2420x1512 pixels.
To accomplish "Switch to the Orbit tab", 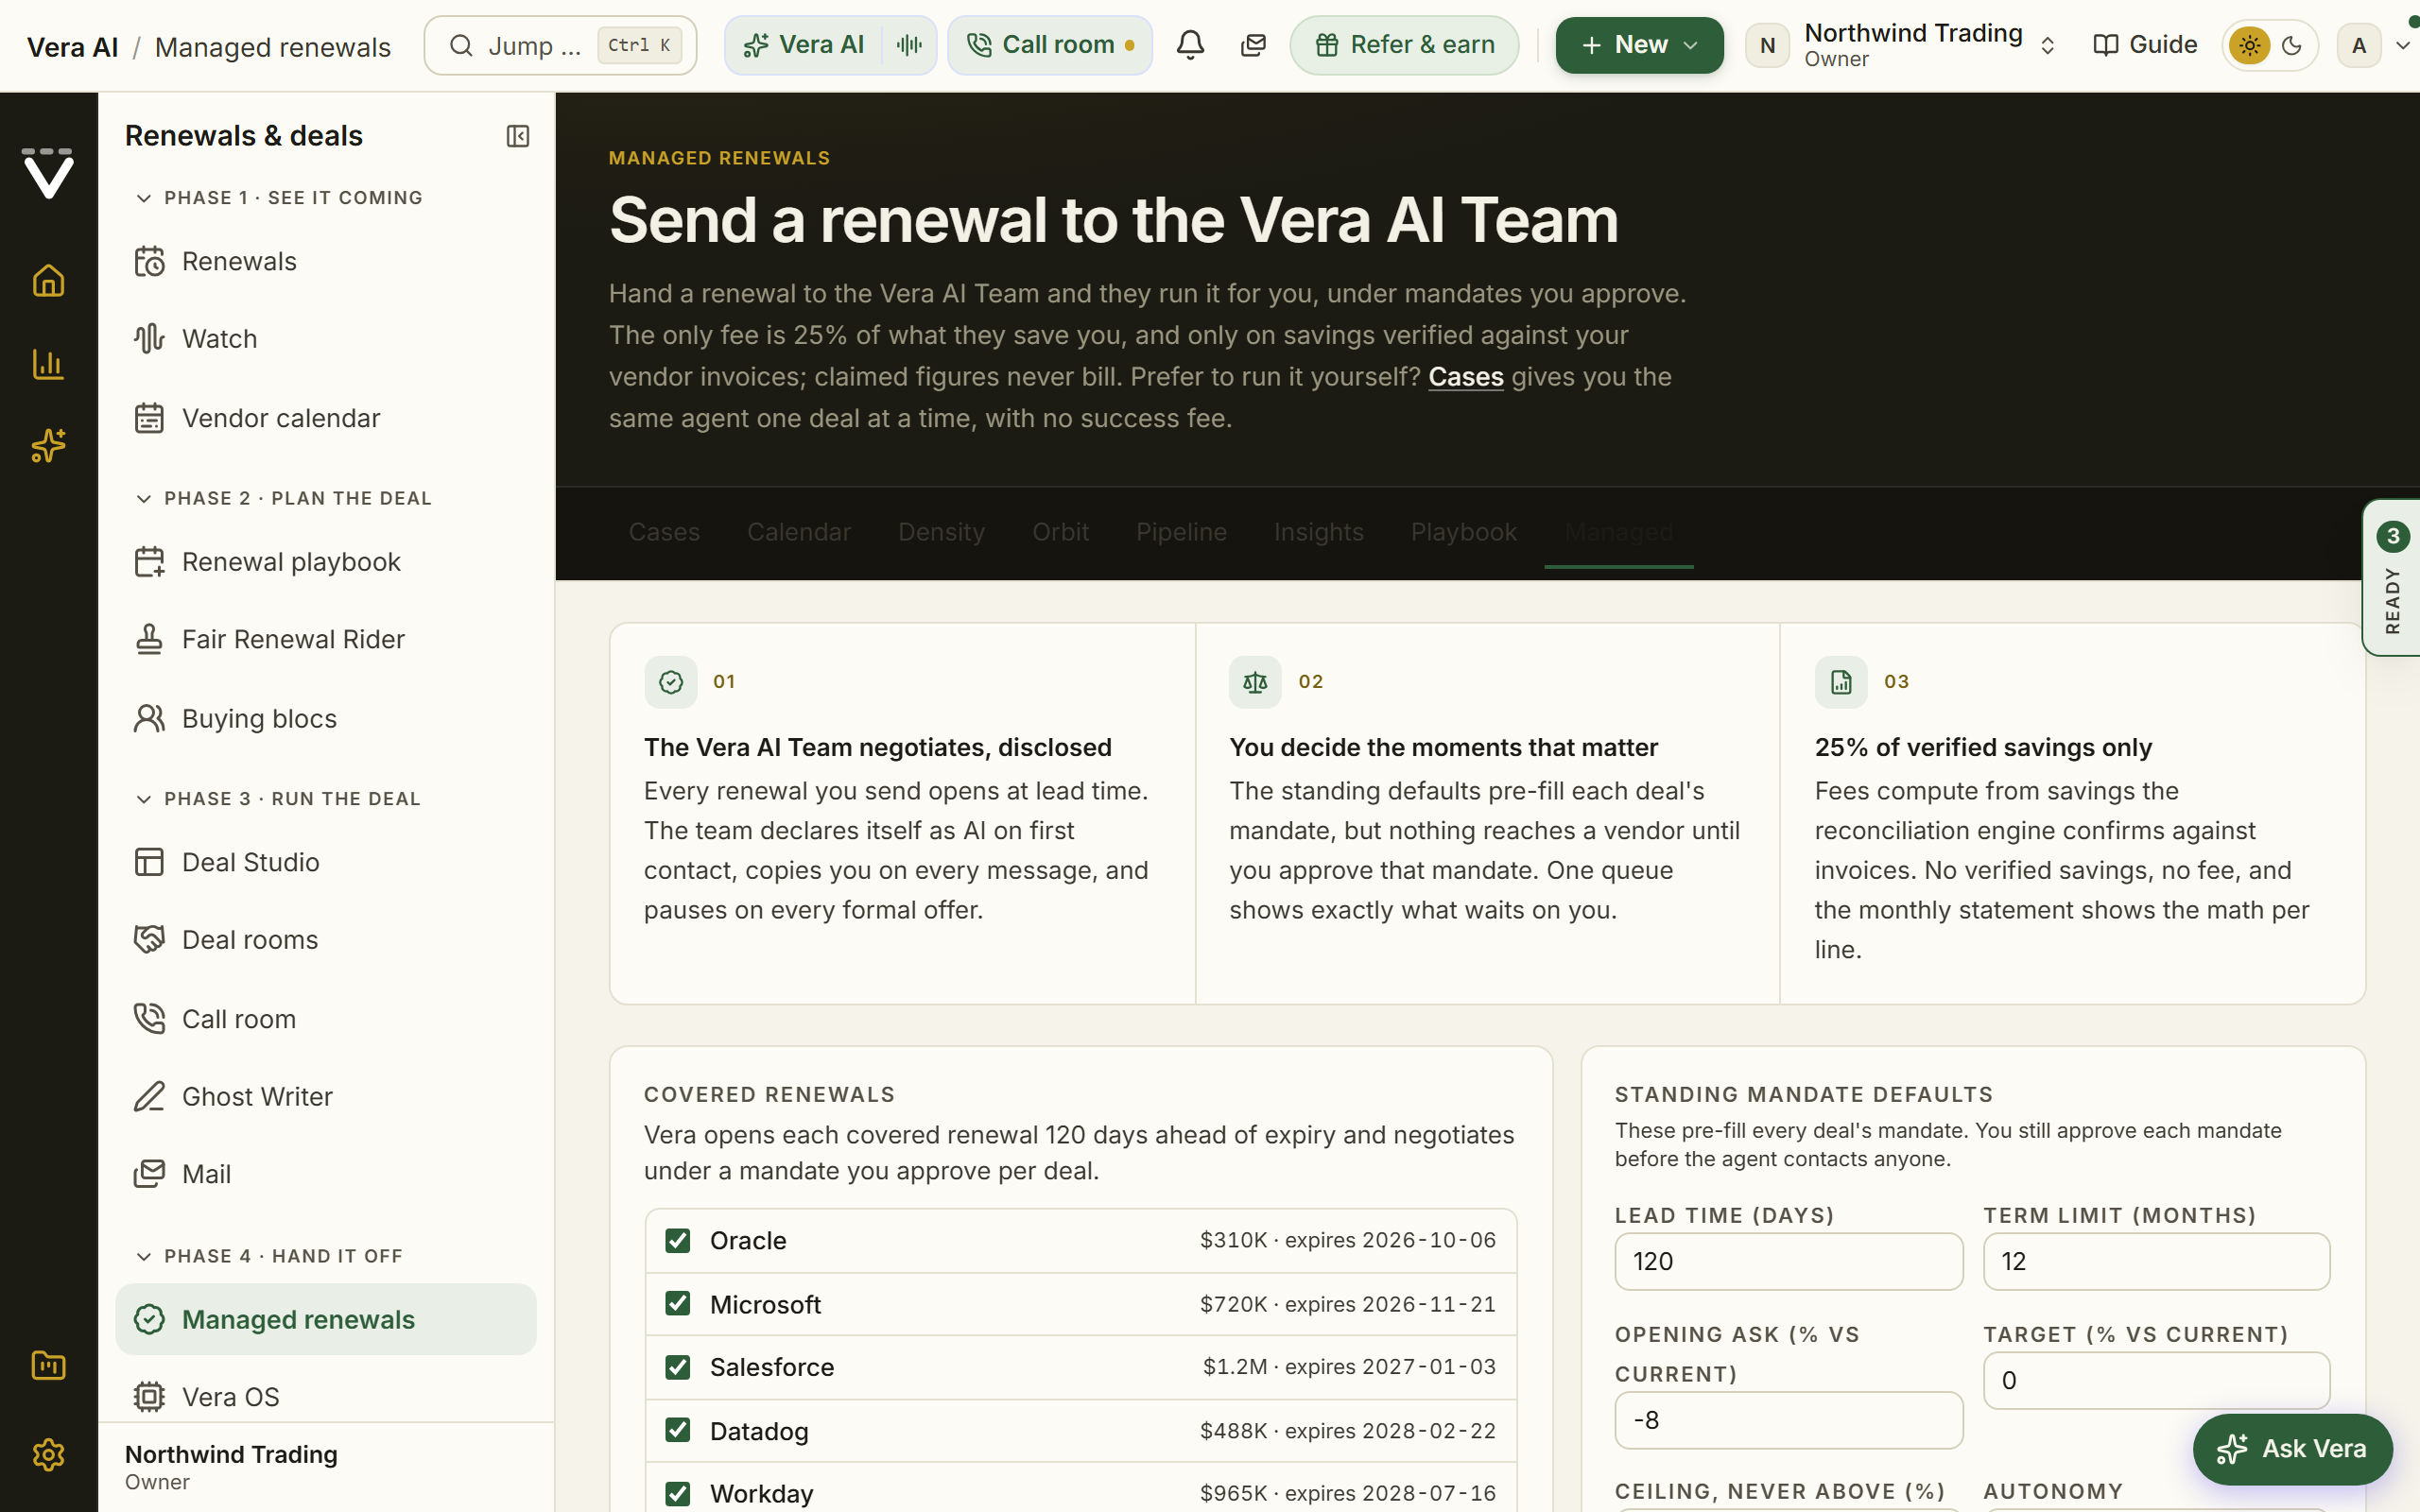I will pyautogui.click(x=1060, y=532).
